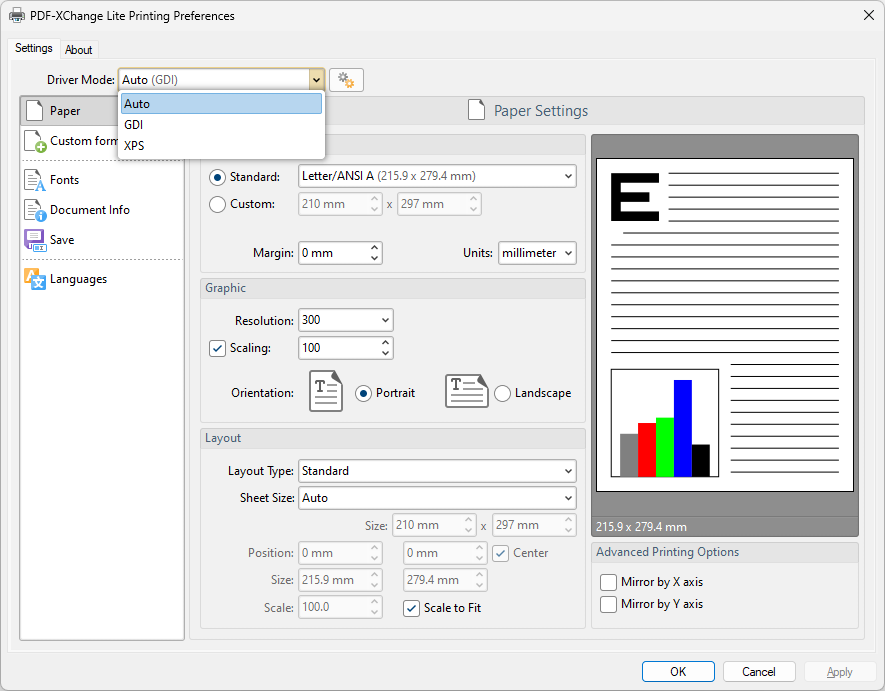Click the Languages sidebar label

(x=78, y=279)
